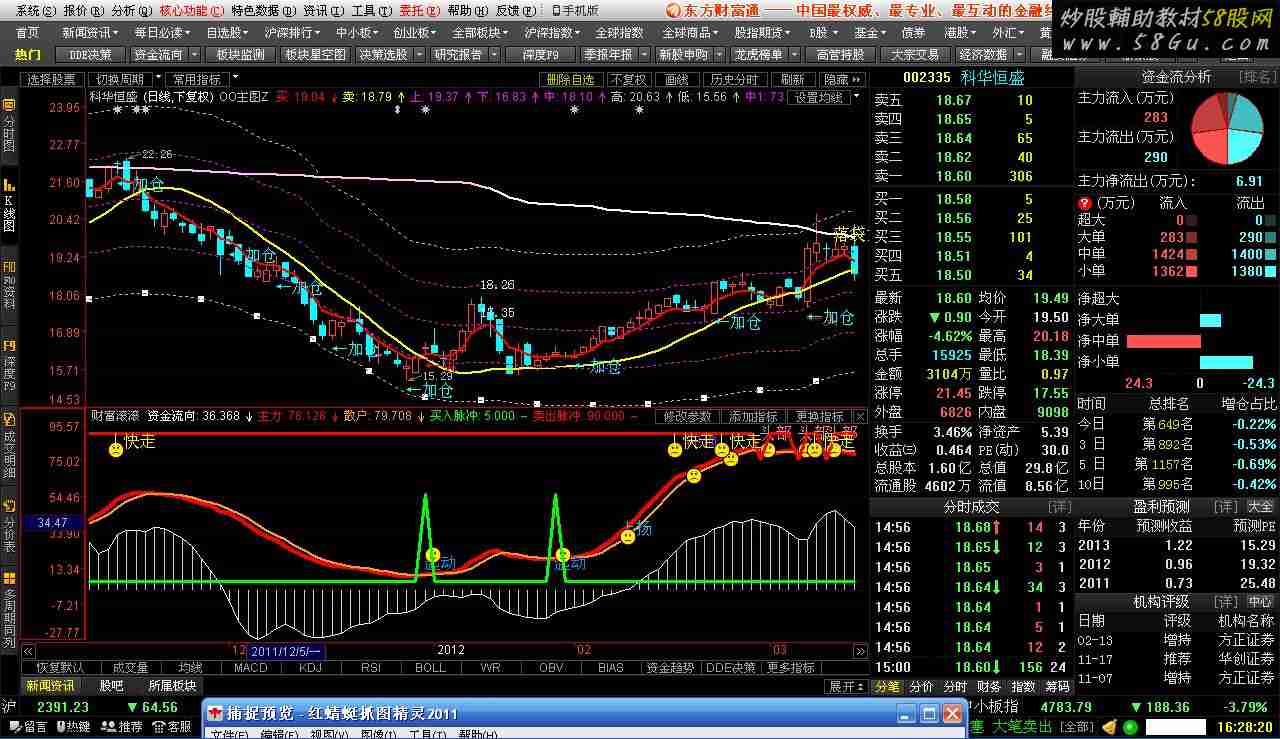This screenshot has height=739, width=1280.
Task: Click the 详 link beside 分时成交
Action: point(1058,507)
